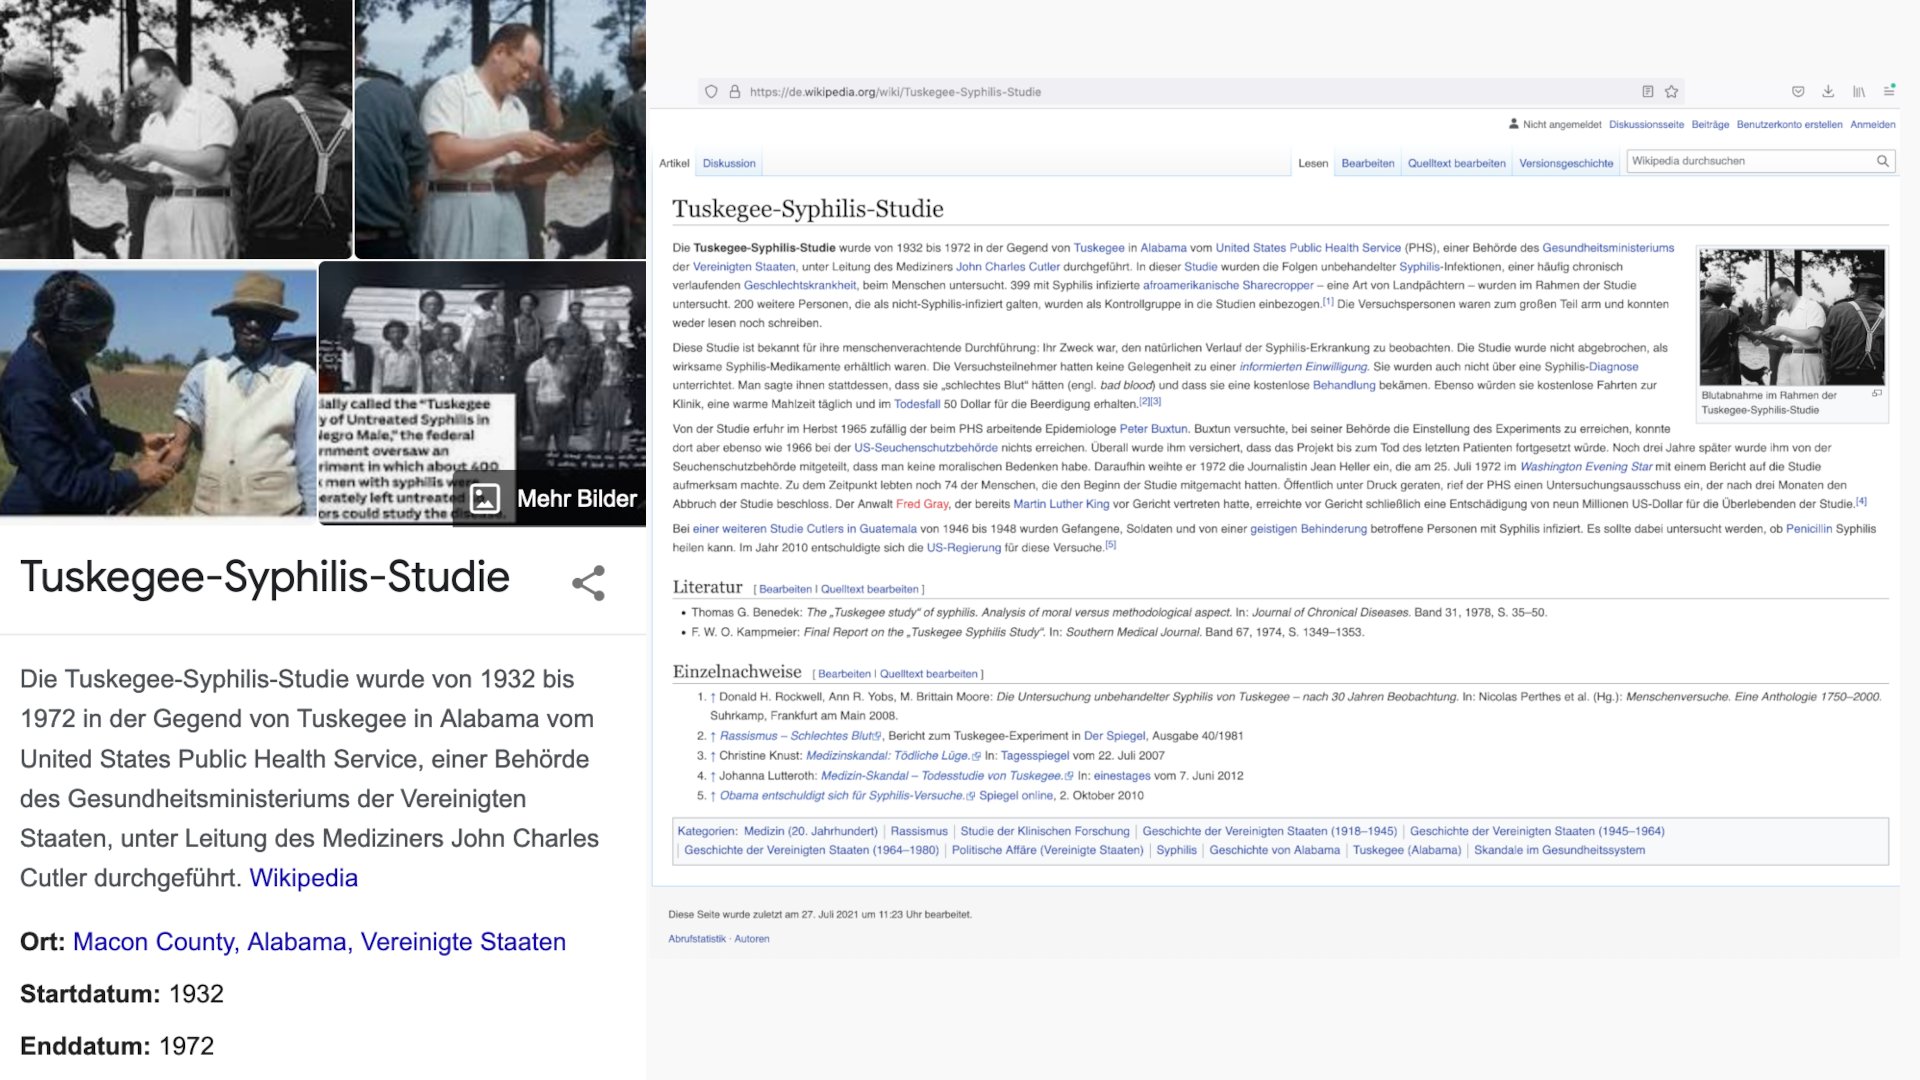The width and height of the screenshot is (1920, 1080).
Task: Enlarge the Blutabnahme thumbnail via caption icon
Action: pyautogui.click(x=1876, y=394)
